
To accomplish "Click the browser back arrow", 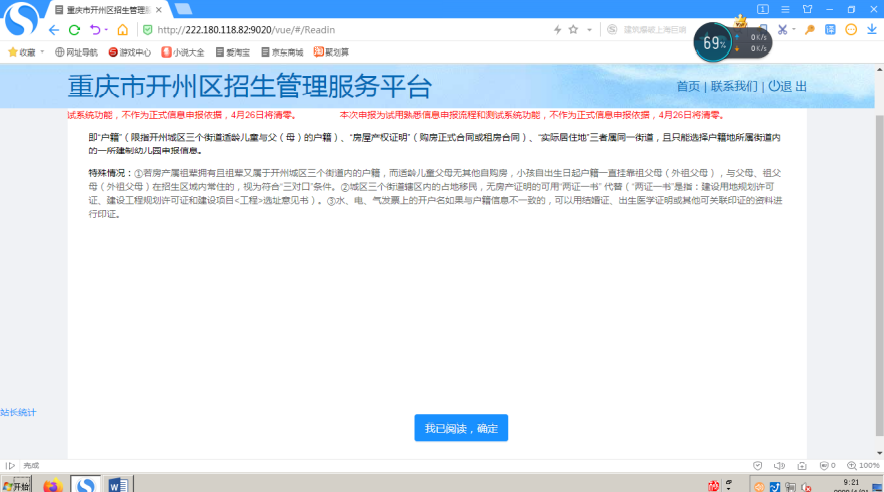I will 54,30.
